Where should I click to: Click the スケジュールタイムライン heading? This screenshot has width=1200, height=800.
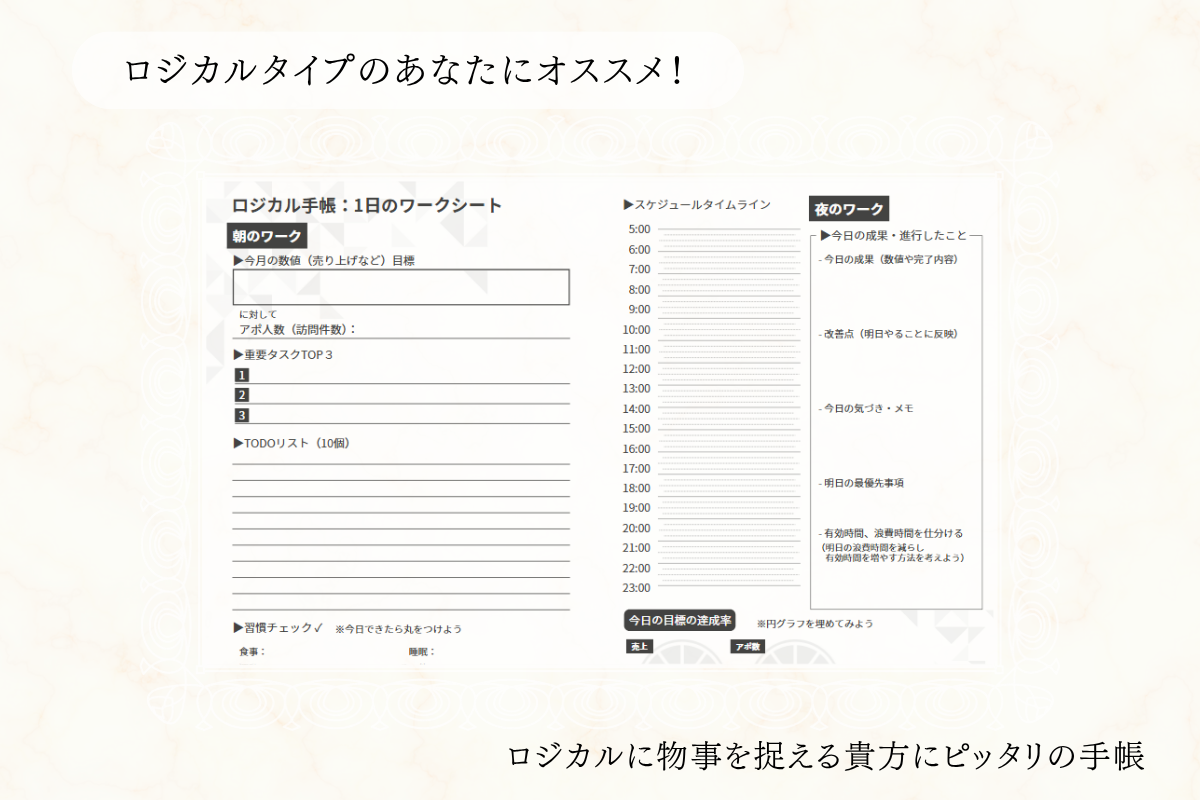(x=697, y=205)
